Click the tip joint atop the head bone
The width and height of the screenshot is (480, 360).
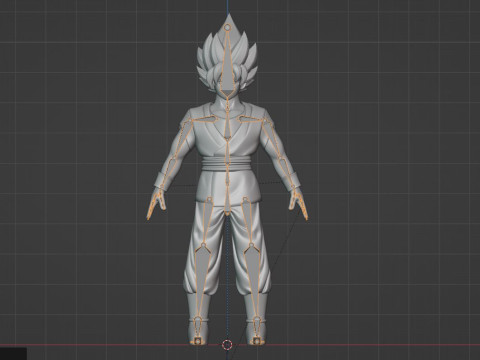click(228, 28)
